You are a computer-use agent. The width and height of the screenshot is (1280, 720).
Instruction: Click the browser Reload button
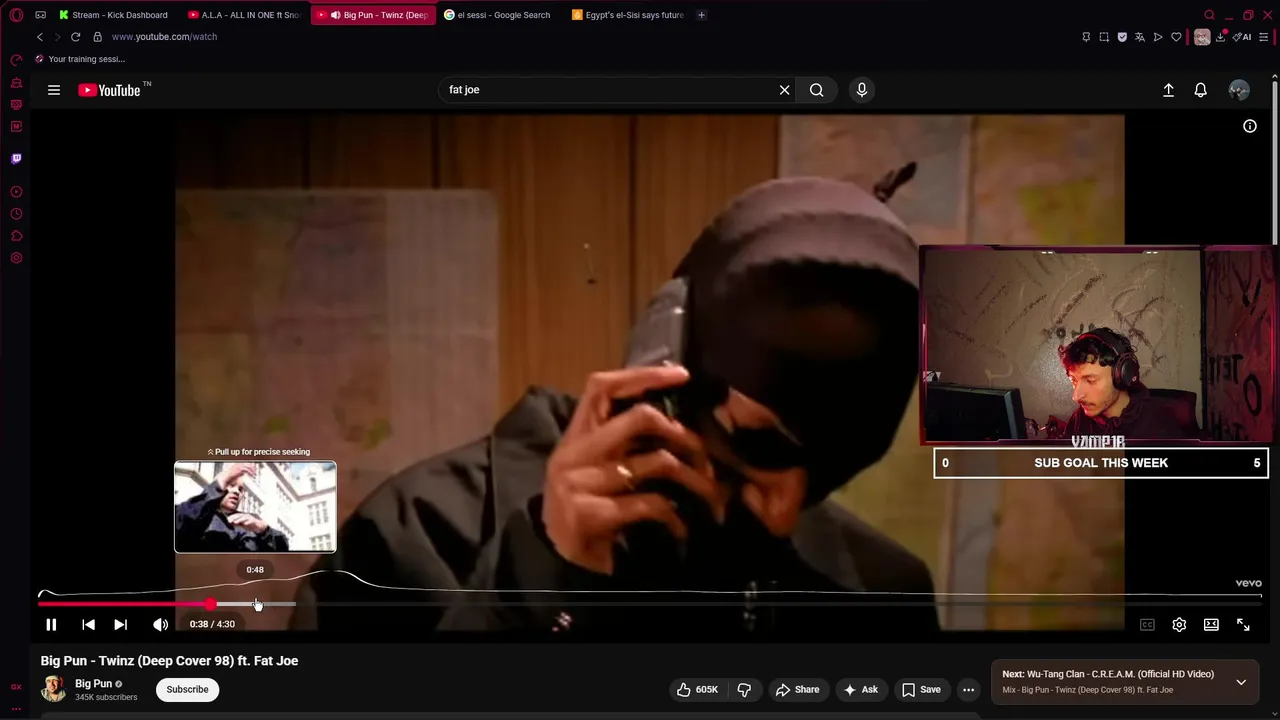[75, 37]
